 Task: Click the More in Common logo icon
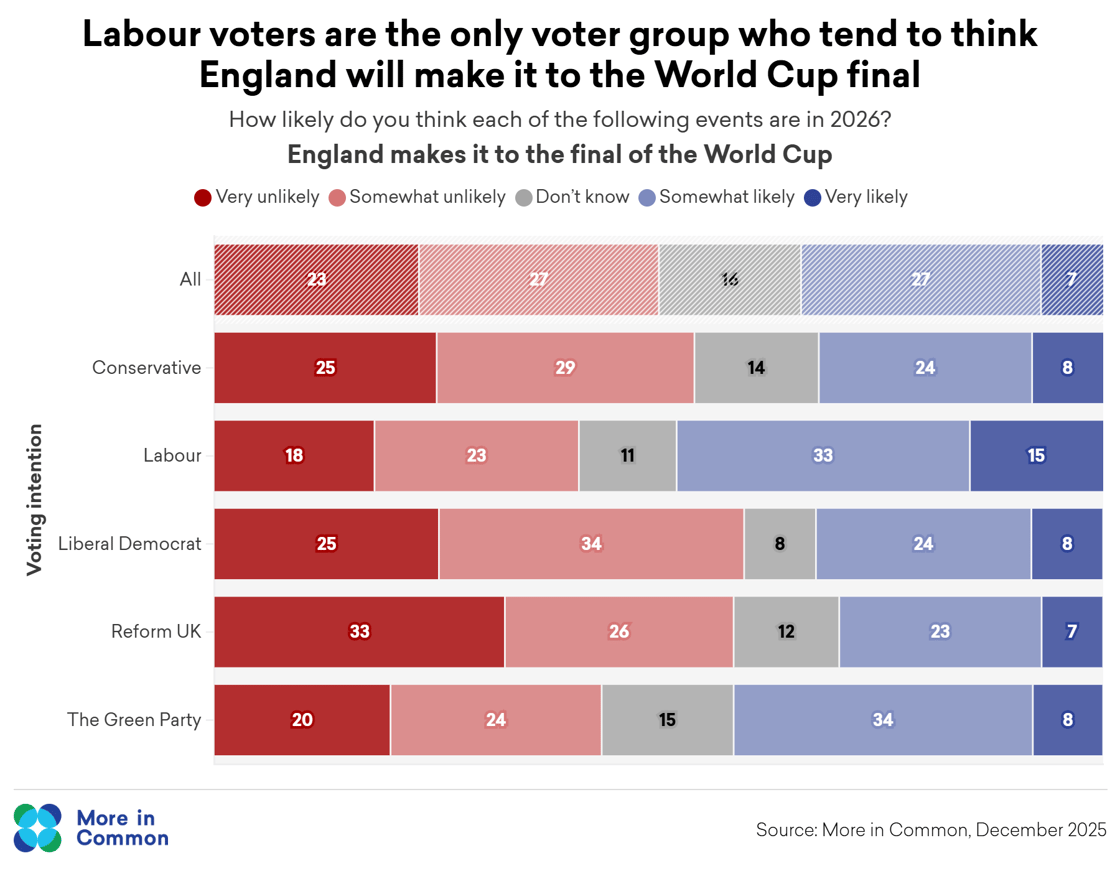[x=38, y=828]
